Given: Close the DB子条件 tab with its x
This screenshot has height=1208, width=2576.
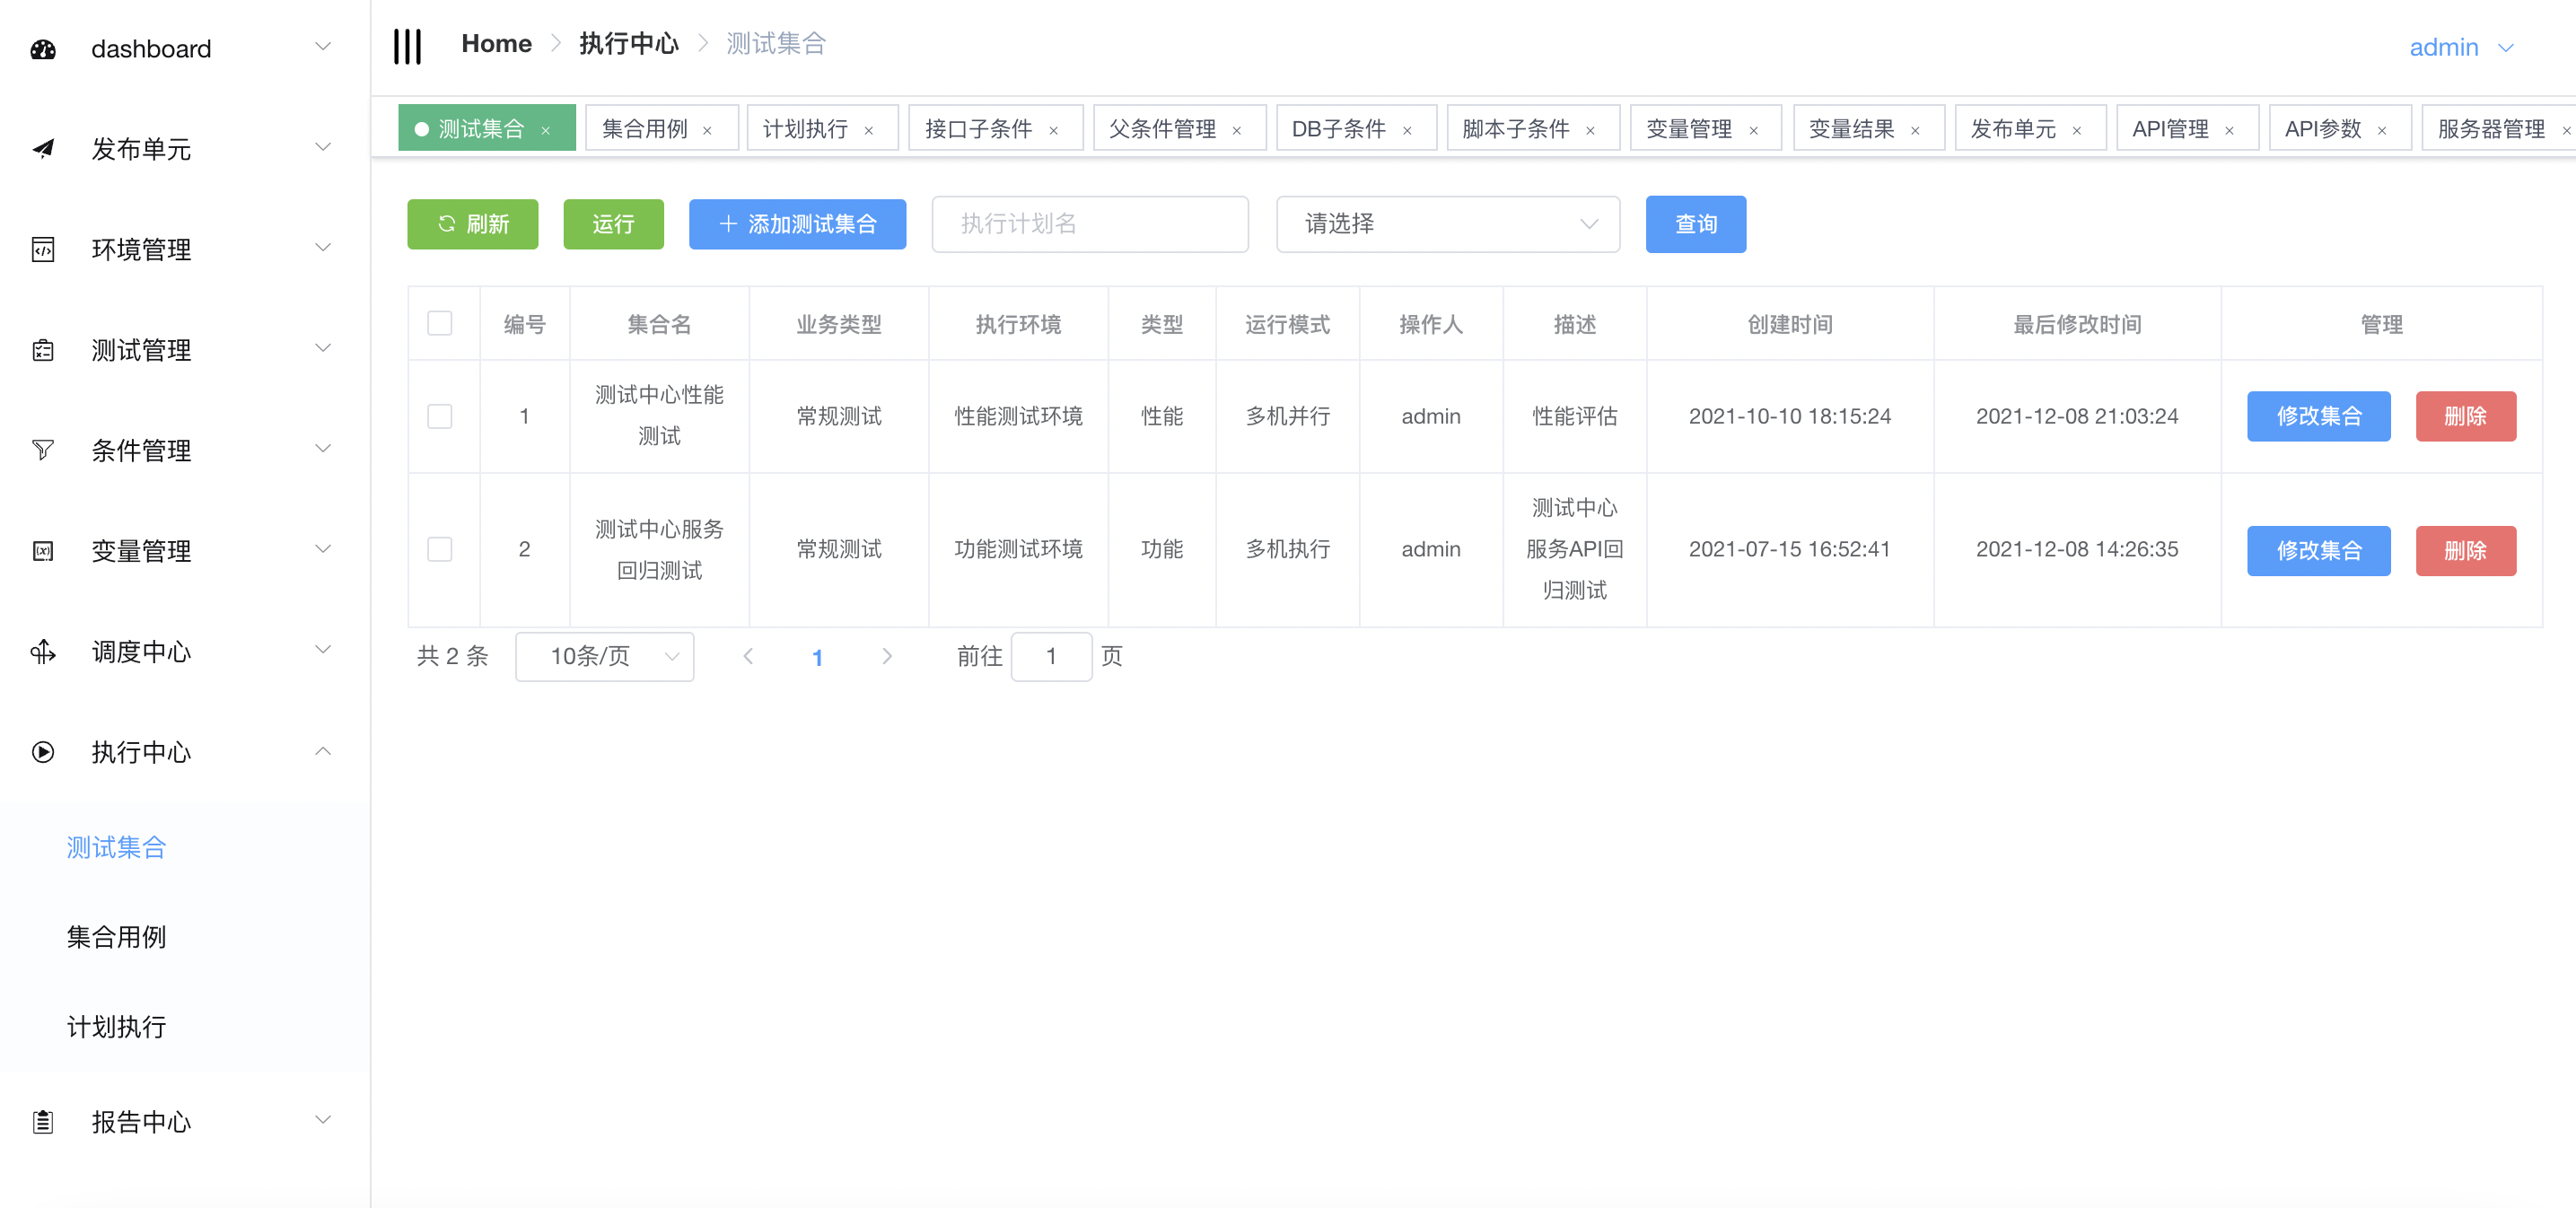Looking at the screenshot, I should [1407, 130].
